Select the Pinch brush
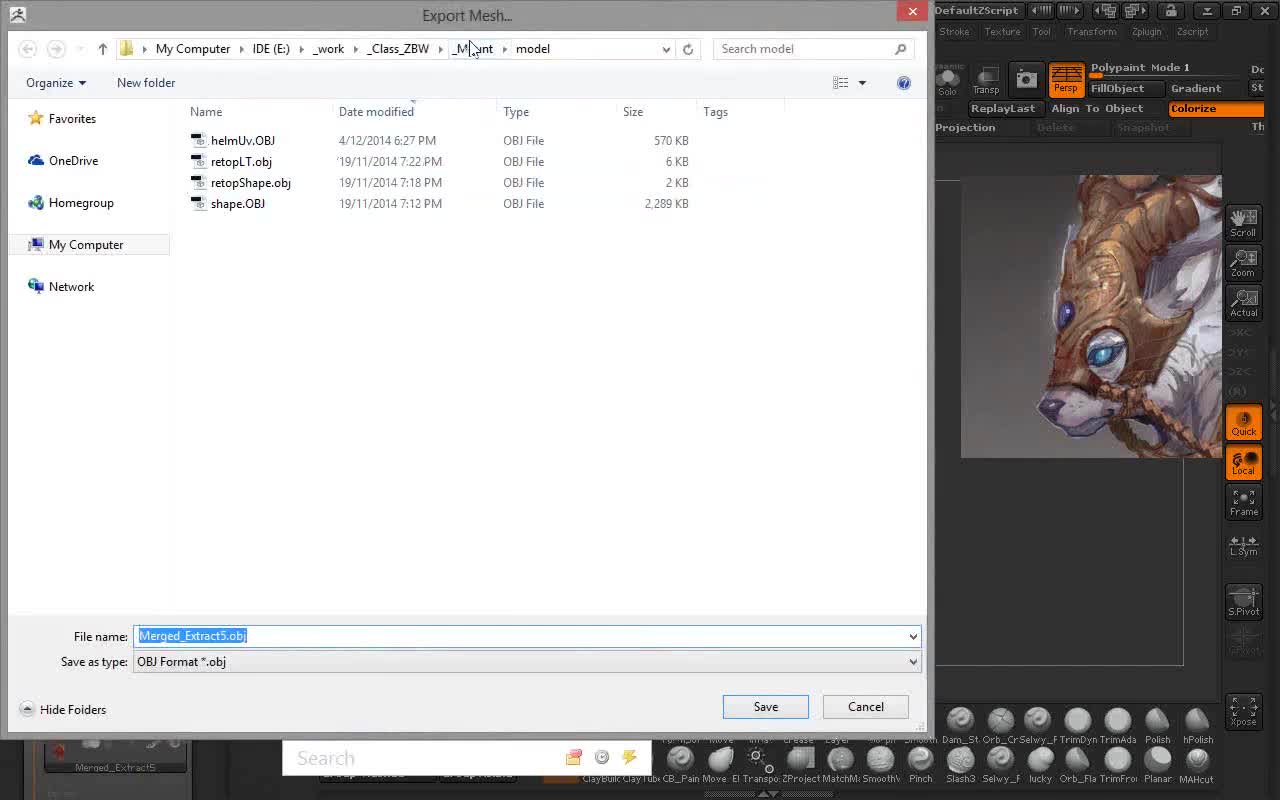 pos(920,766)
